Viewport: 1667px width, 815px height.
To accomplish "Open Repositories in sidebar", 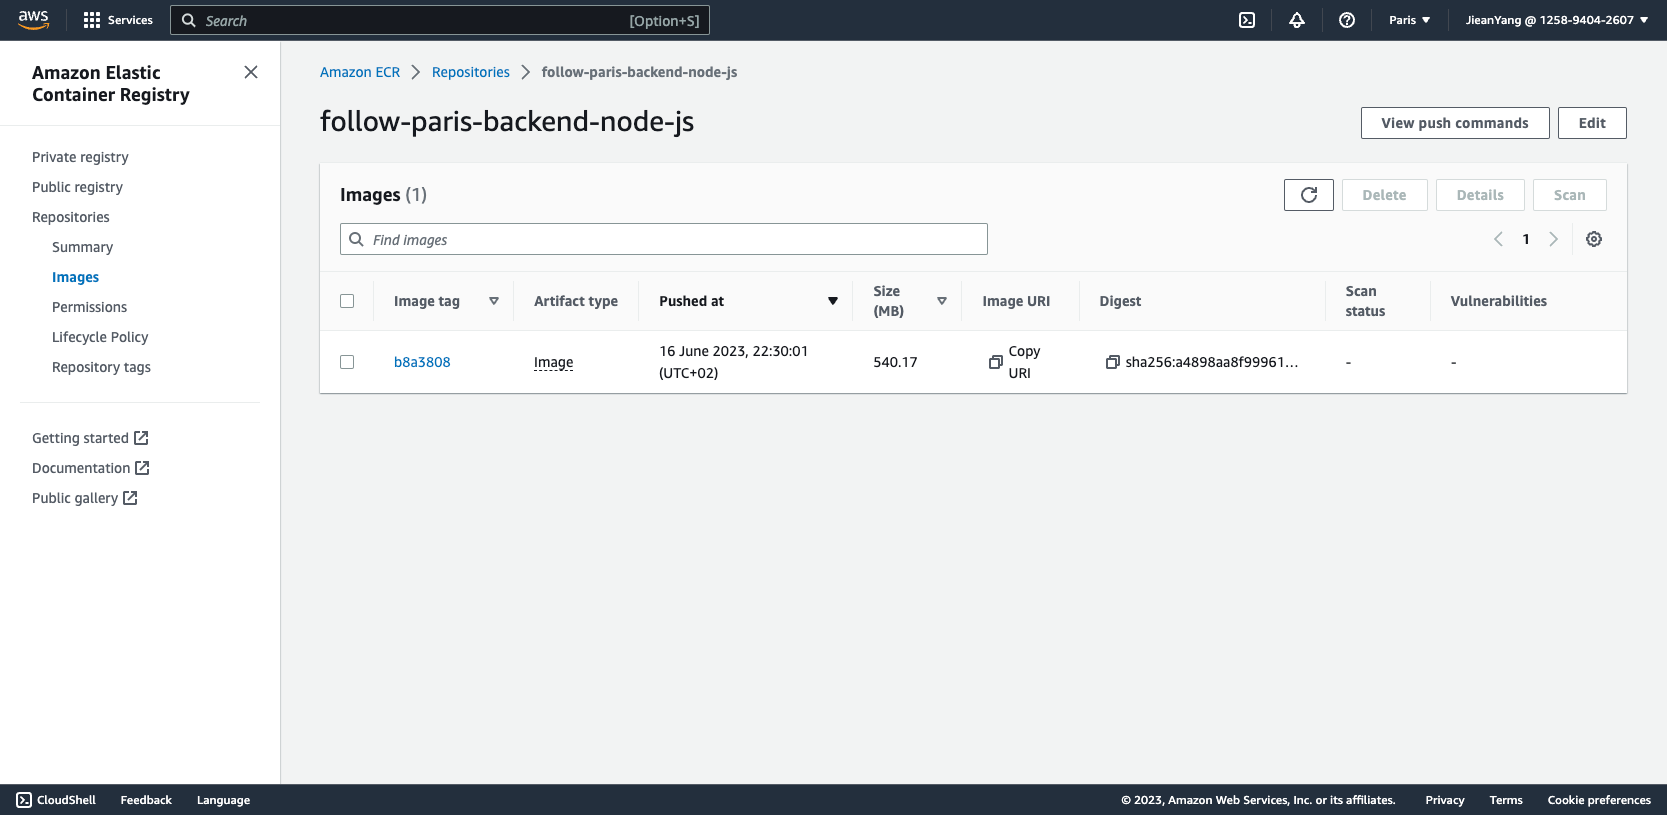I will point(71,217).
